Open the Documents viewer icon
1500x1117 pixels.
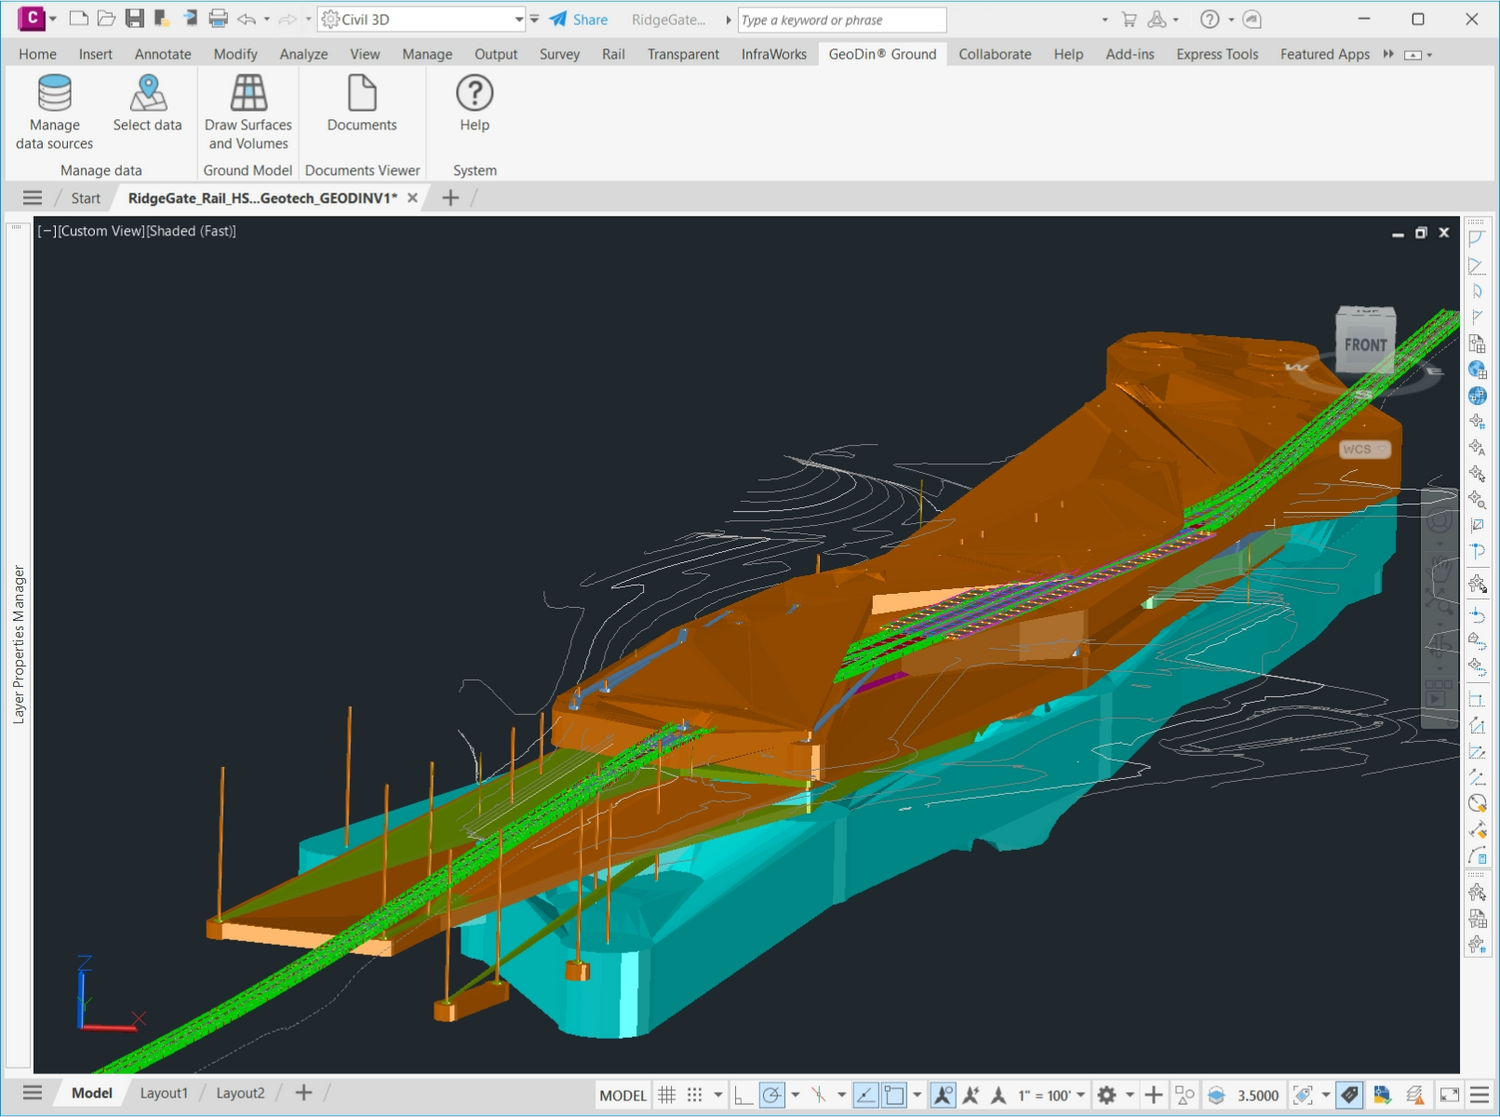click(361, 95)
